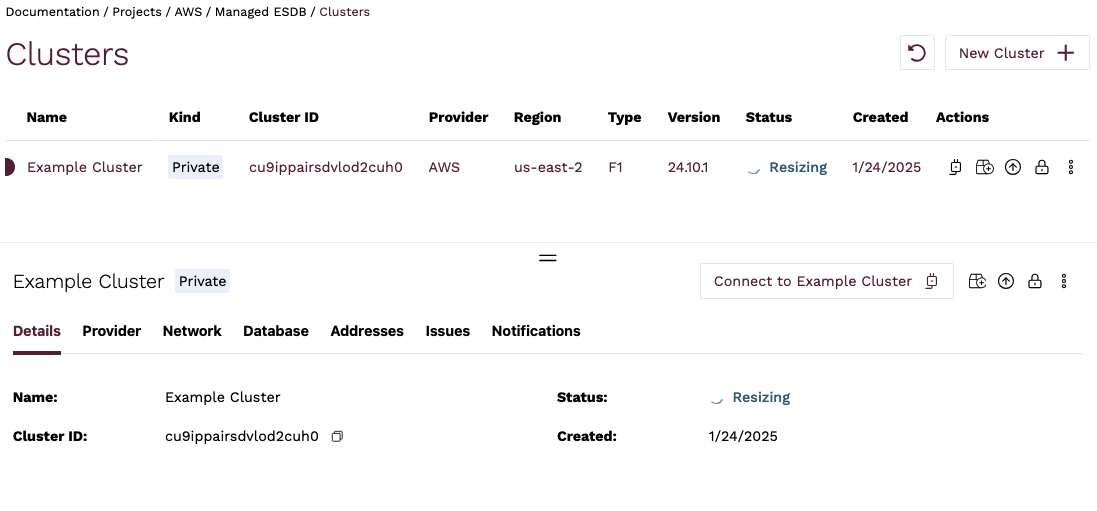The height and width of the screenshot is (511, 1097).
Task: Click the New Cluster button
Action: pyautogui.click(x=1016, y=53)
